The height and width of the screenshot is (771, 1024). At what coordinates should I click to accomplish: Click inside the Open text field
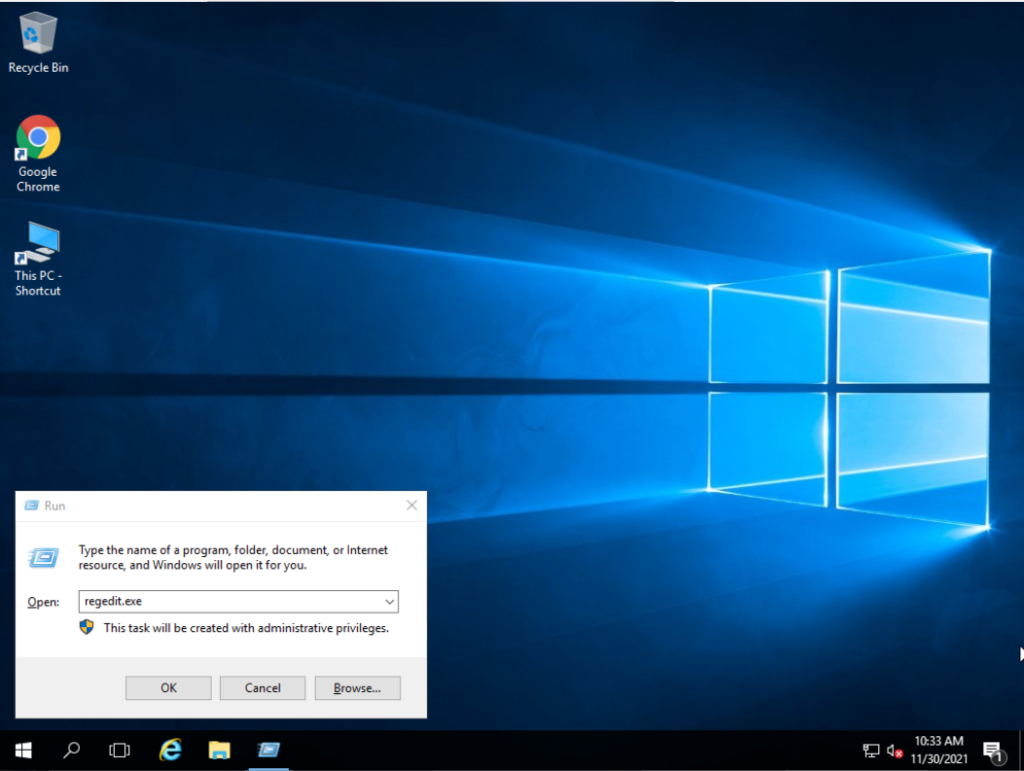[x=230, y=601]
